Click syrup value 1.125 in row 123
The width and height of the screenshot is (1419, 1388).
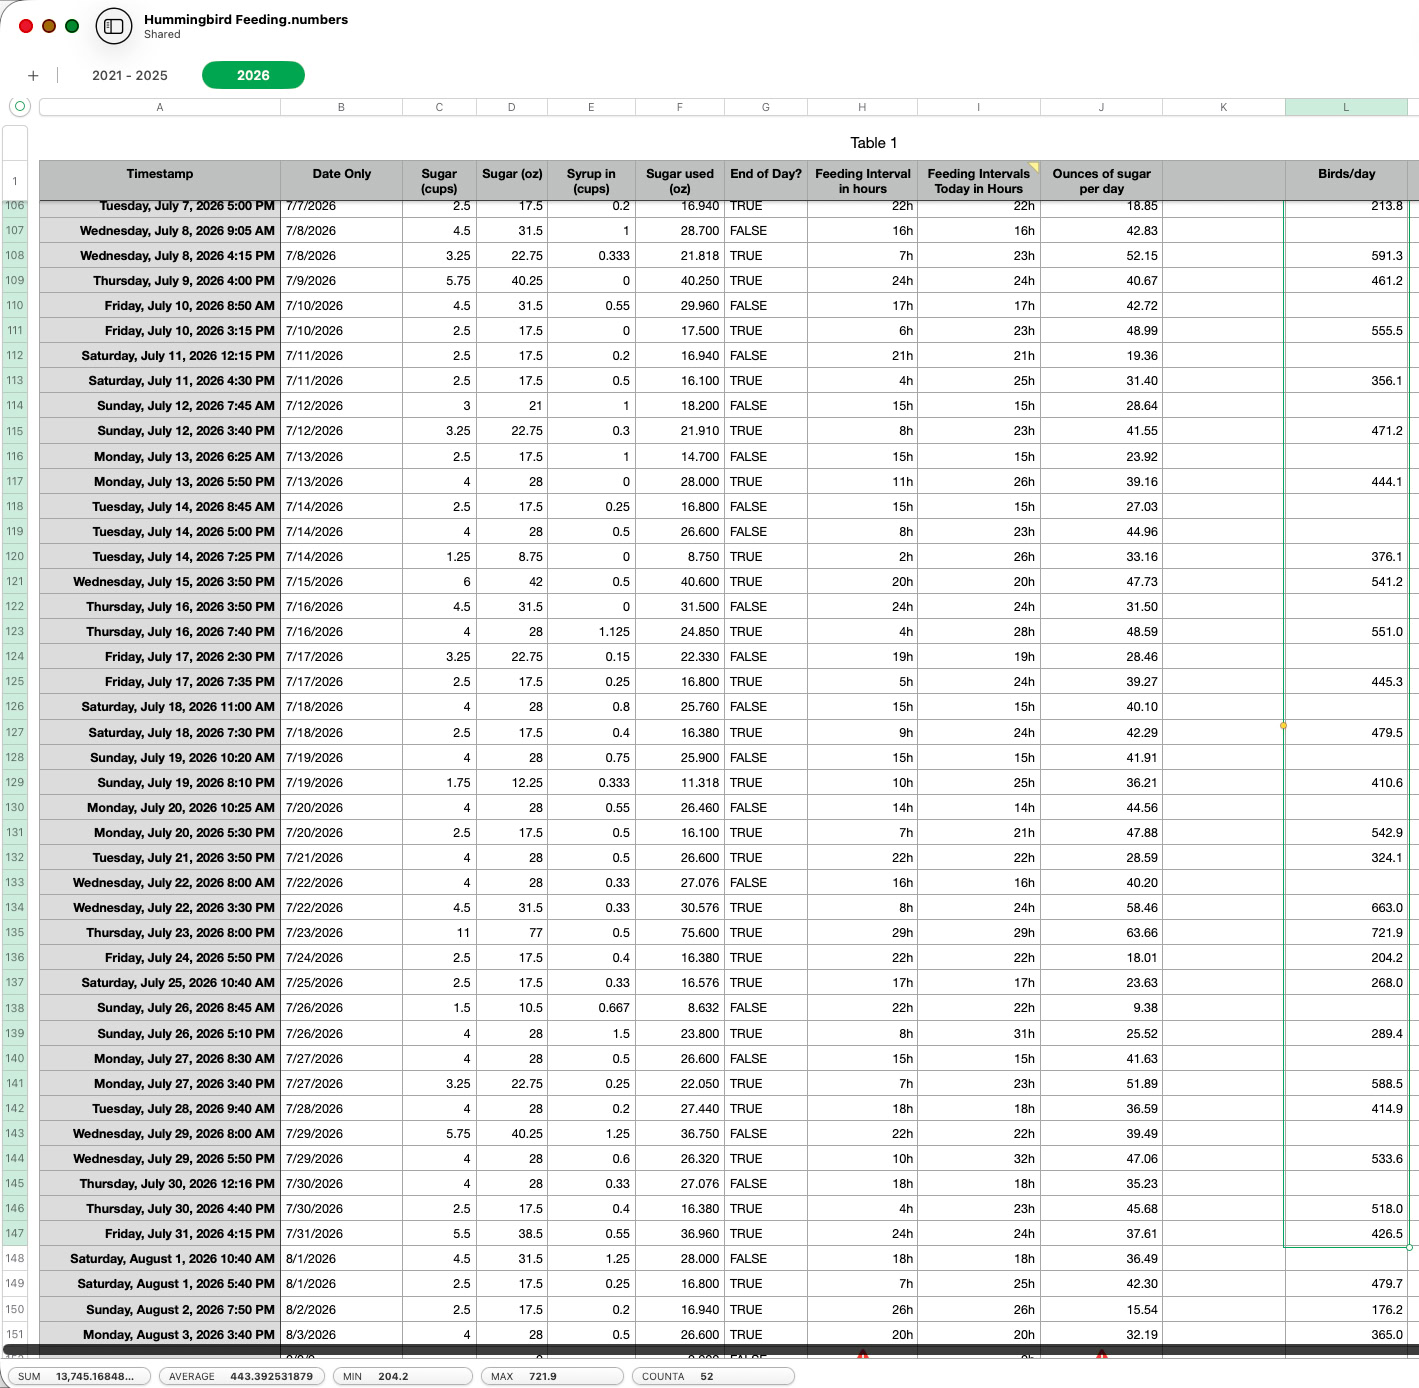click(x=591, y=631)
